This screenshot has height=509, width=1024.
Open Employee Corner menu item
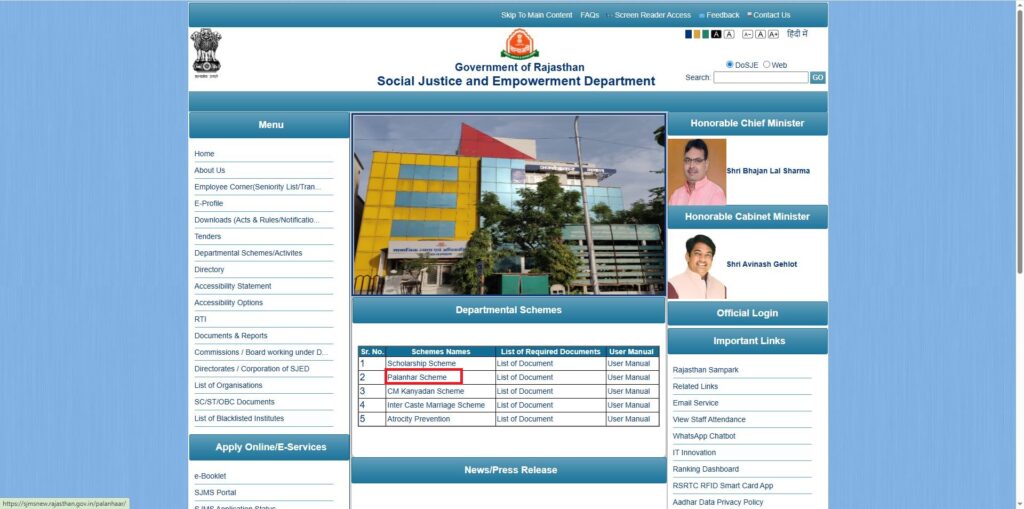pyautogui.click(x=257, y=187)
